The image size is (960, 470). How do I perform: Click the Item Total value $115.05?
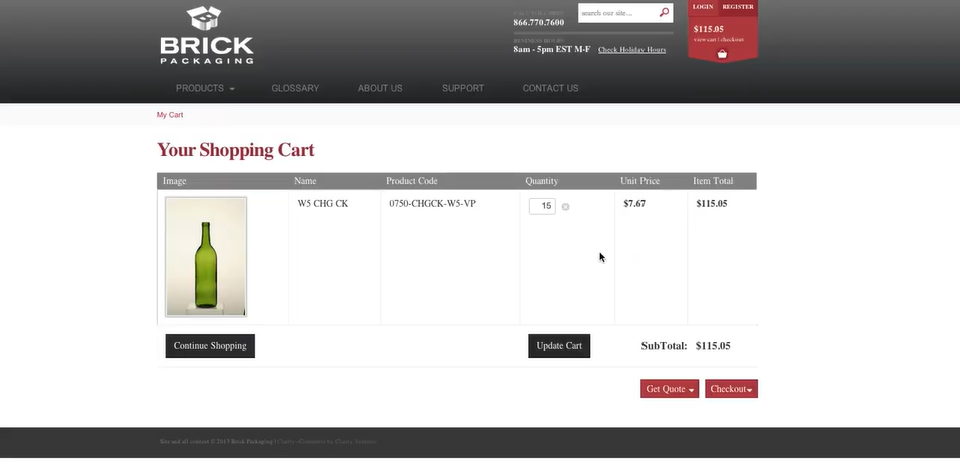tap(712, 204)
